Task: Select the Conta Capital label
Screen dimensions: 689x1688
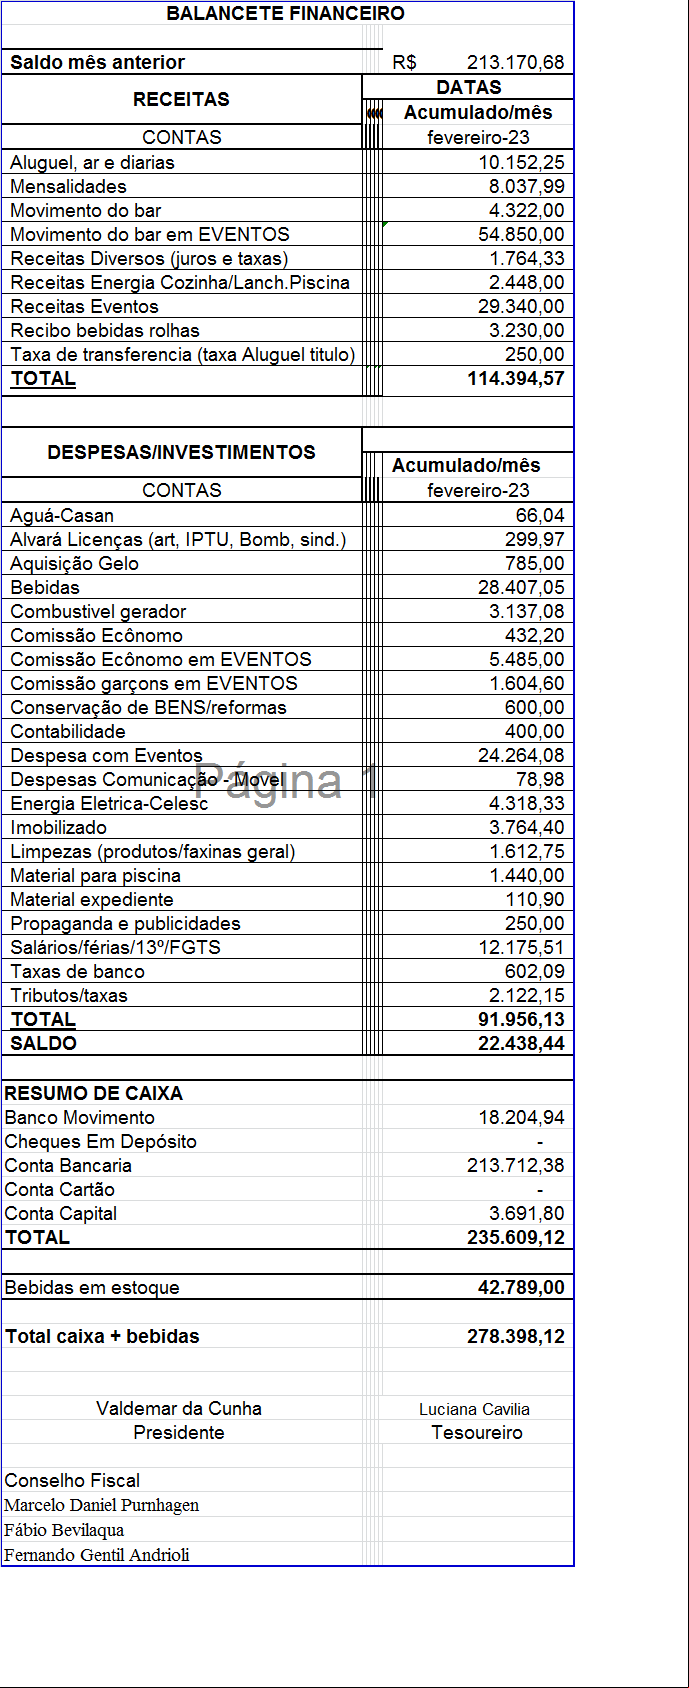Action: click(60, 1213)
